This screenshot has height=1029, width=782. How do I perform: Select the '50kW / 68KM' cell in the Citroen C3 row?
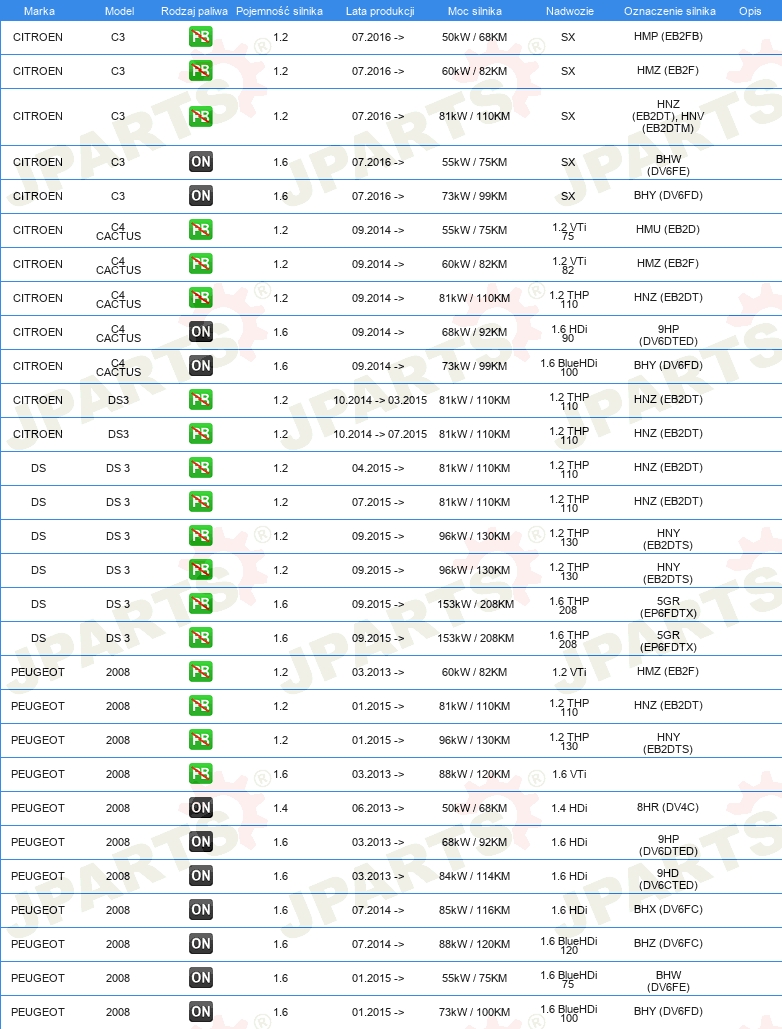coord(474,37)
